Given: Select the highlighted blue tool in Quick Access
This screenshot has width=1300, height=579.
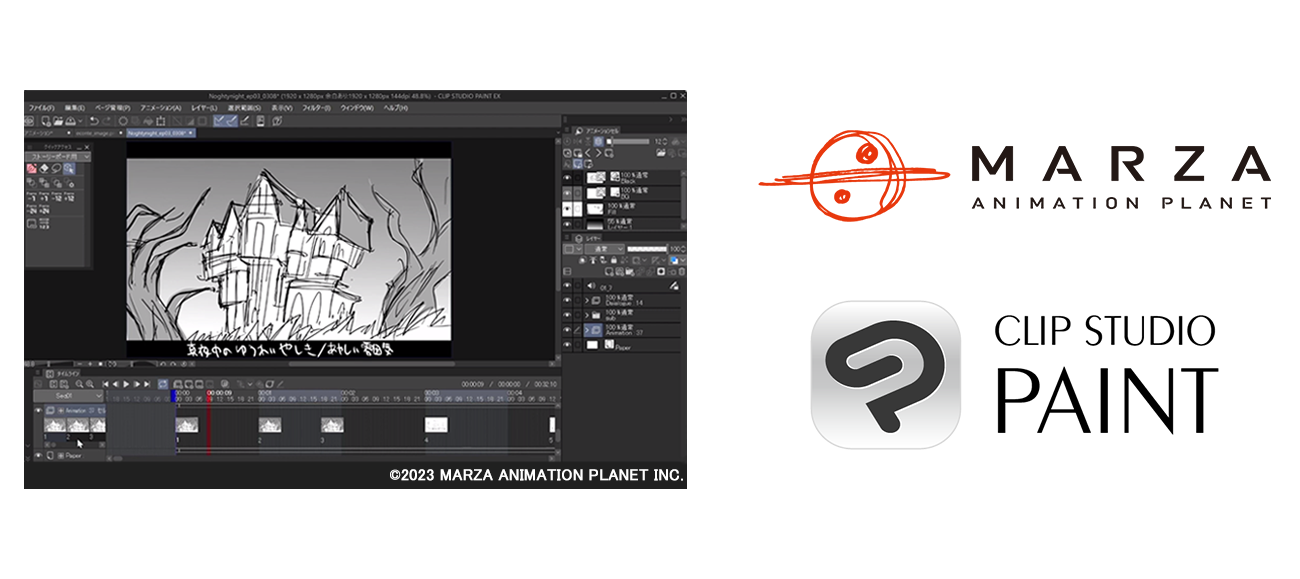Looking at the screenshot, I should point(69,168).
